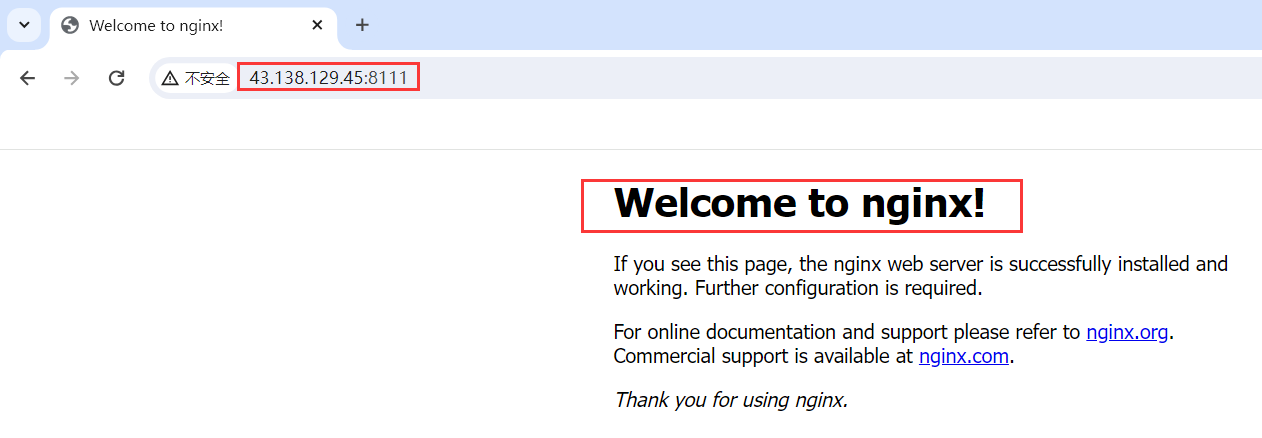Close the 'Welcome to nginx!' tab
The height and width of the screenshot is (438, 1262).
click(x=317, y=25)
